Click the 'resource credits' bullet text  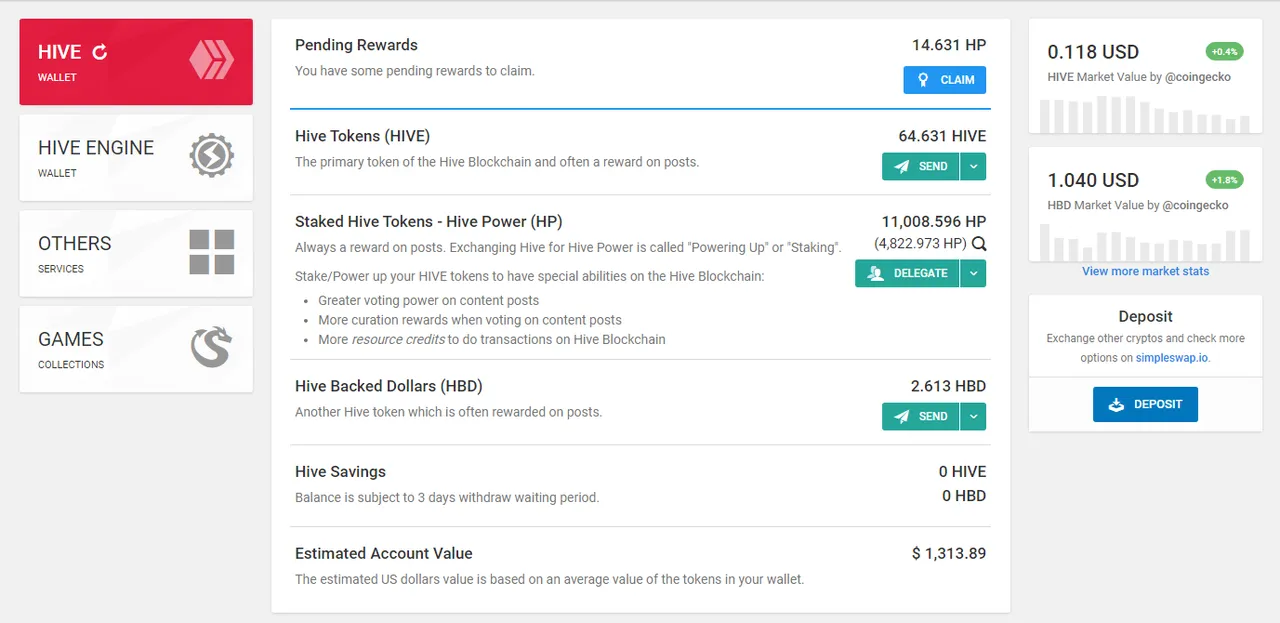pos(399,339)
